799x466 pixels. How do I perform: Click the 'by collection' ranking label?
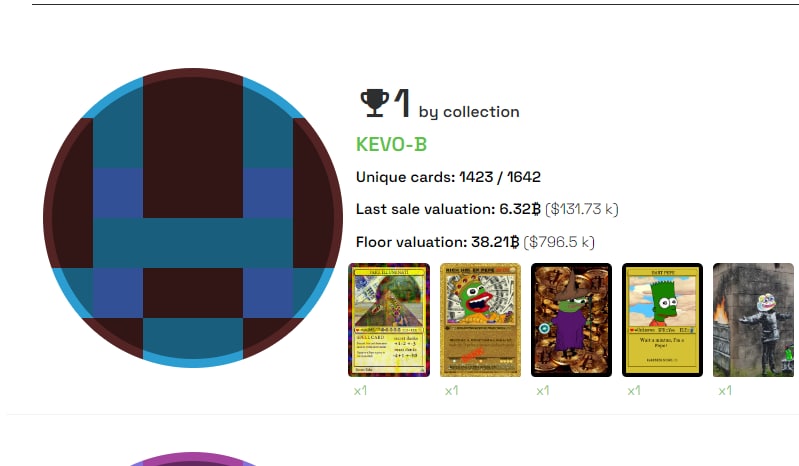click(x=469, y=112)
